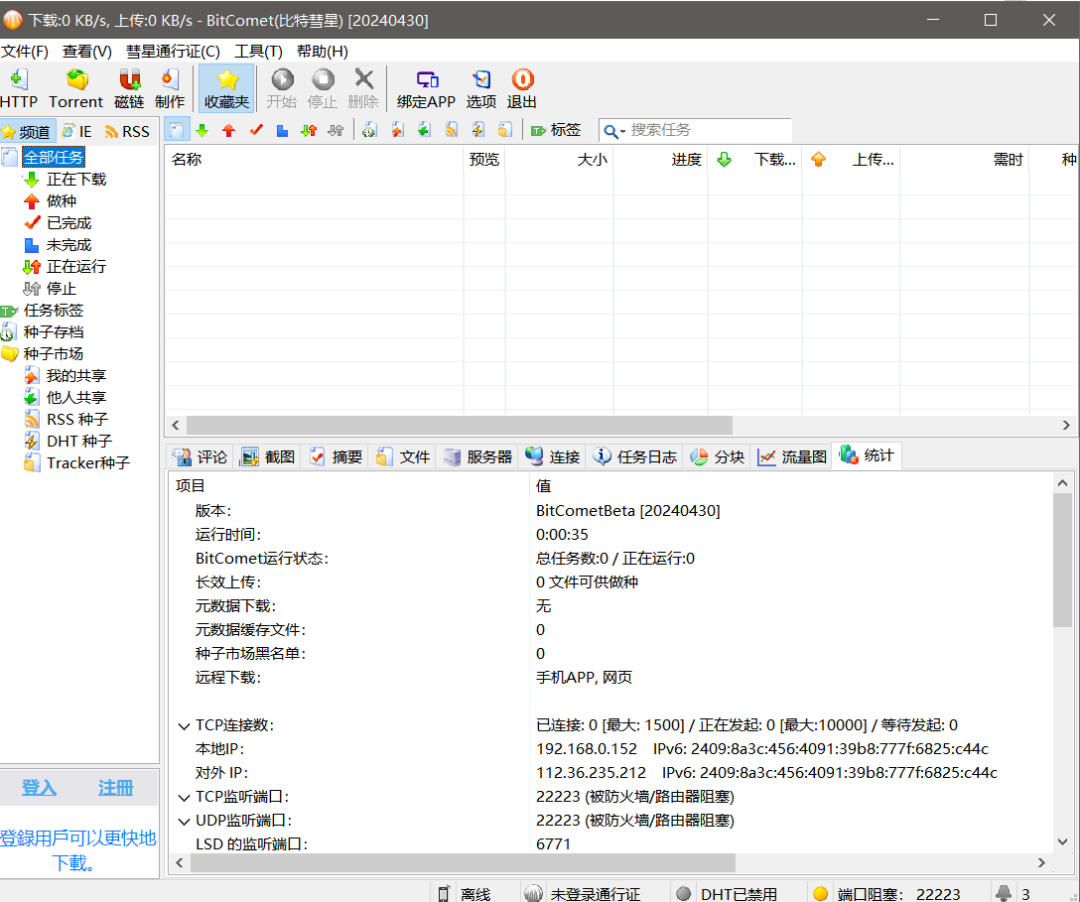Select DHT 种子 in the tree

[x=79, y=441]
